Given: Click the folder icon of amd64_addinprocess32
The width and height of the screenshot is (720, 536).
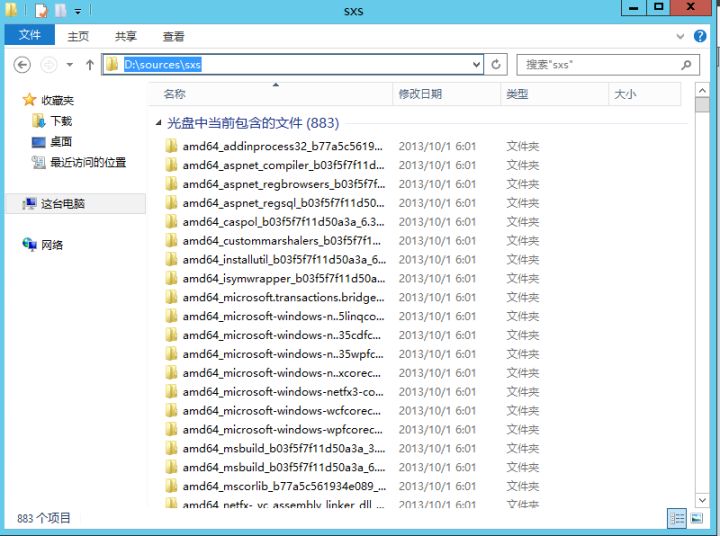Looking at the screenshot, I should (171, 146).
